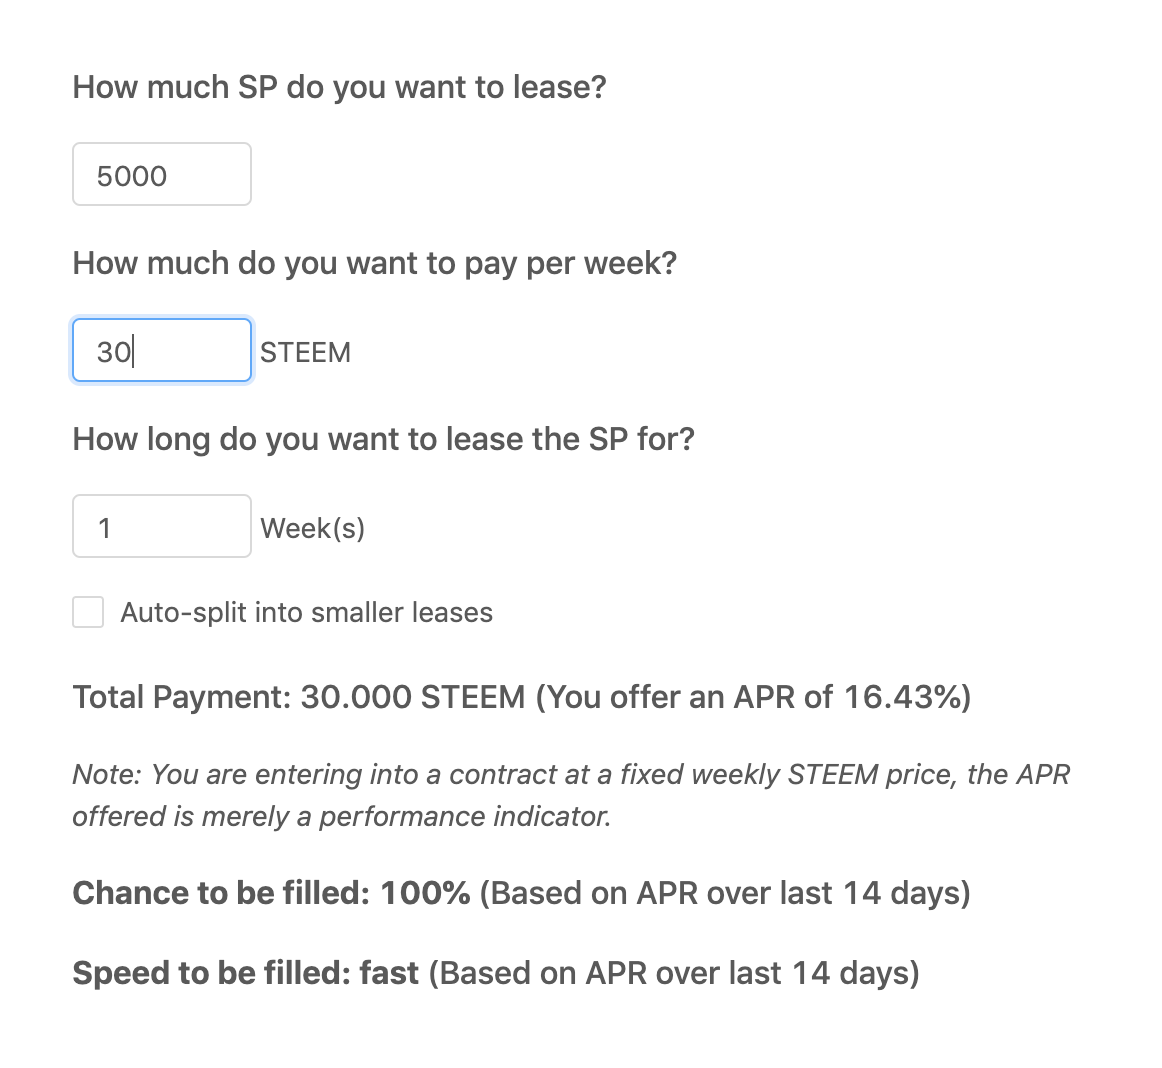Click the "Auto-split into smaller leases" label
The image size is (1162, 1068).
(306, 612)
